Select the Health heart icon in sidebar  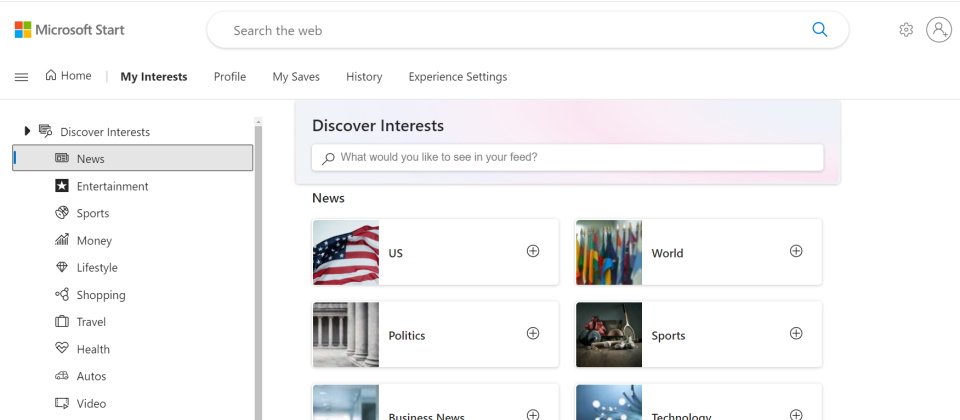coord(62,348)
